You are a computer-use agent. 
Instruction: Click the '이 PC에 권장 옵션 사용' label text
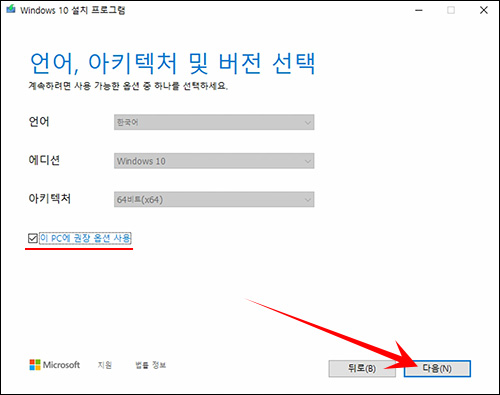pyautogui.click(x=85, y=238)
